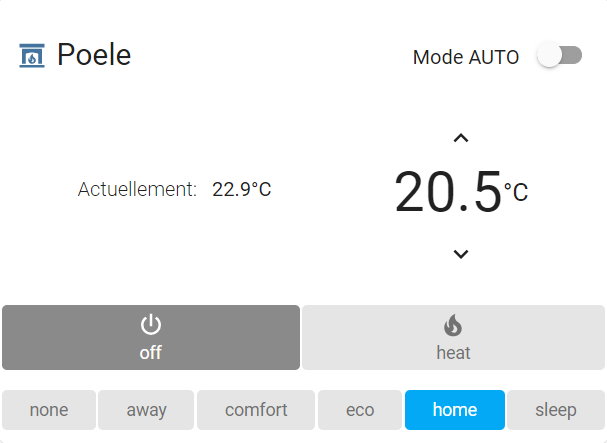Image resolution: width=607 pixels, height=443 pixels.
Task: Click the 'Mode AUTO' label text
Action: pos(466,57)
